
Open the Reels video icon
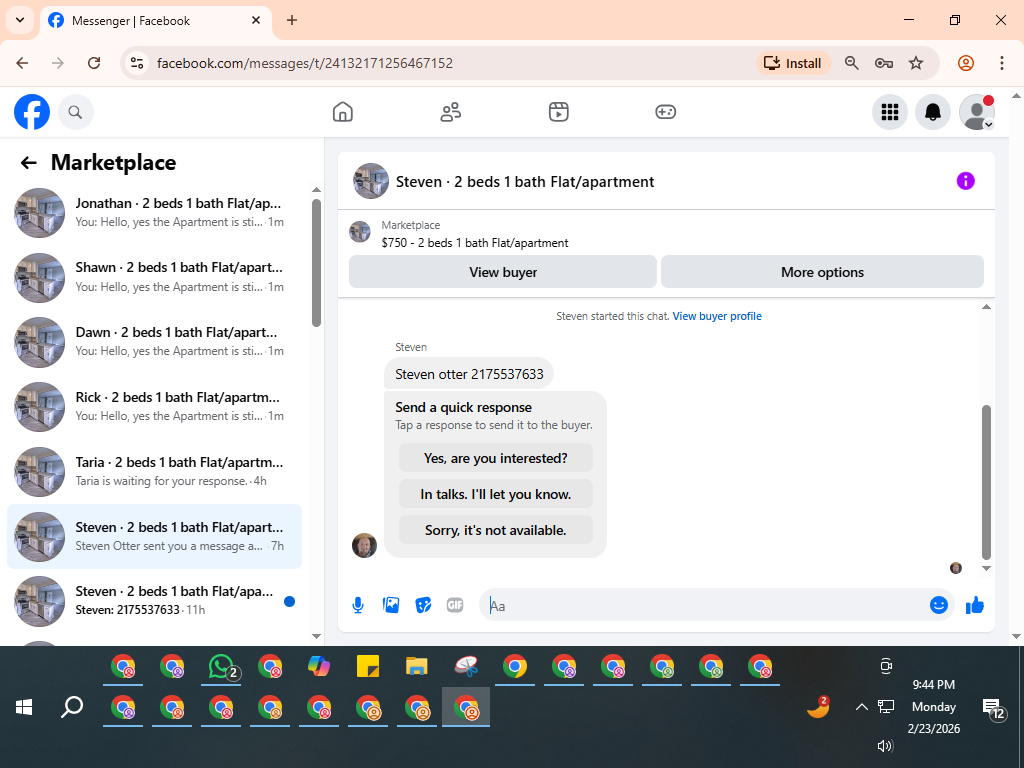pyautogui.click(x=558, y=112)
